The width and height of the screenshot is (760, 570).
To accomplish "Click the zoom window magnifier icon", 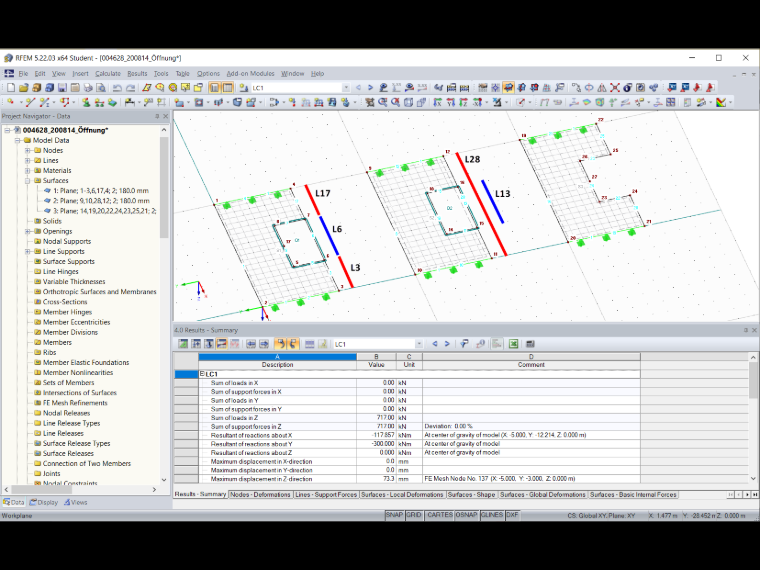I will tap(382, 102).
